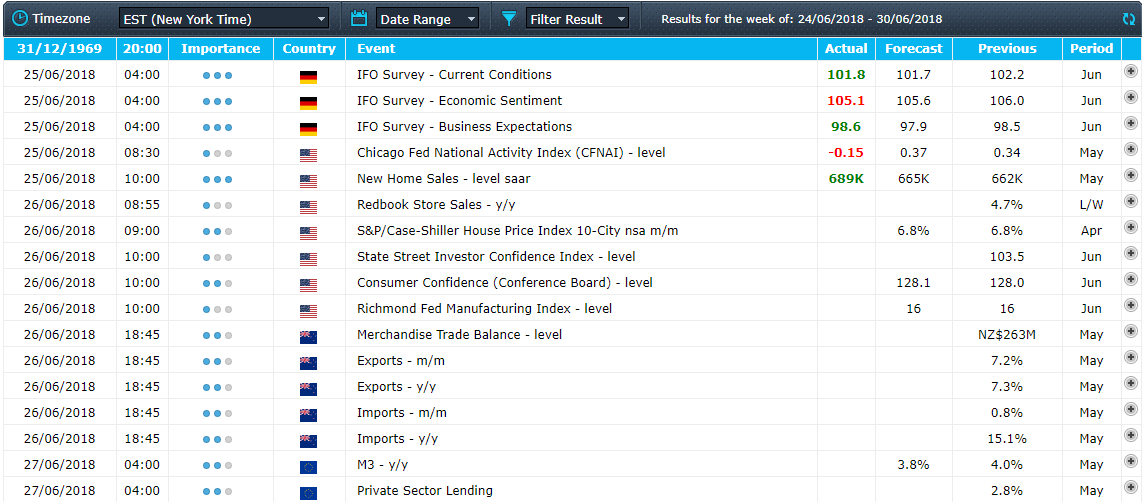Click the actual value 689K

click(846, 179)
